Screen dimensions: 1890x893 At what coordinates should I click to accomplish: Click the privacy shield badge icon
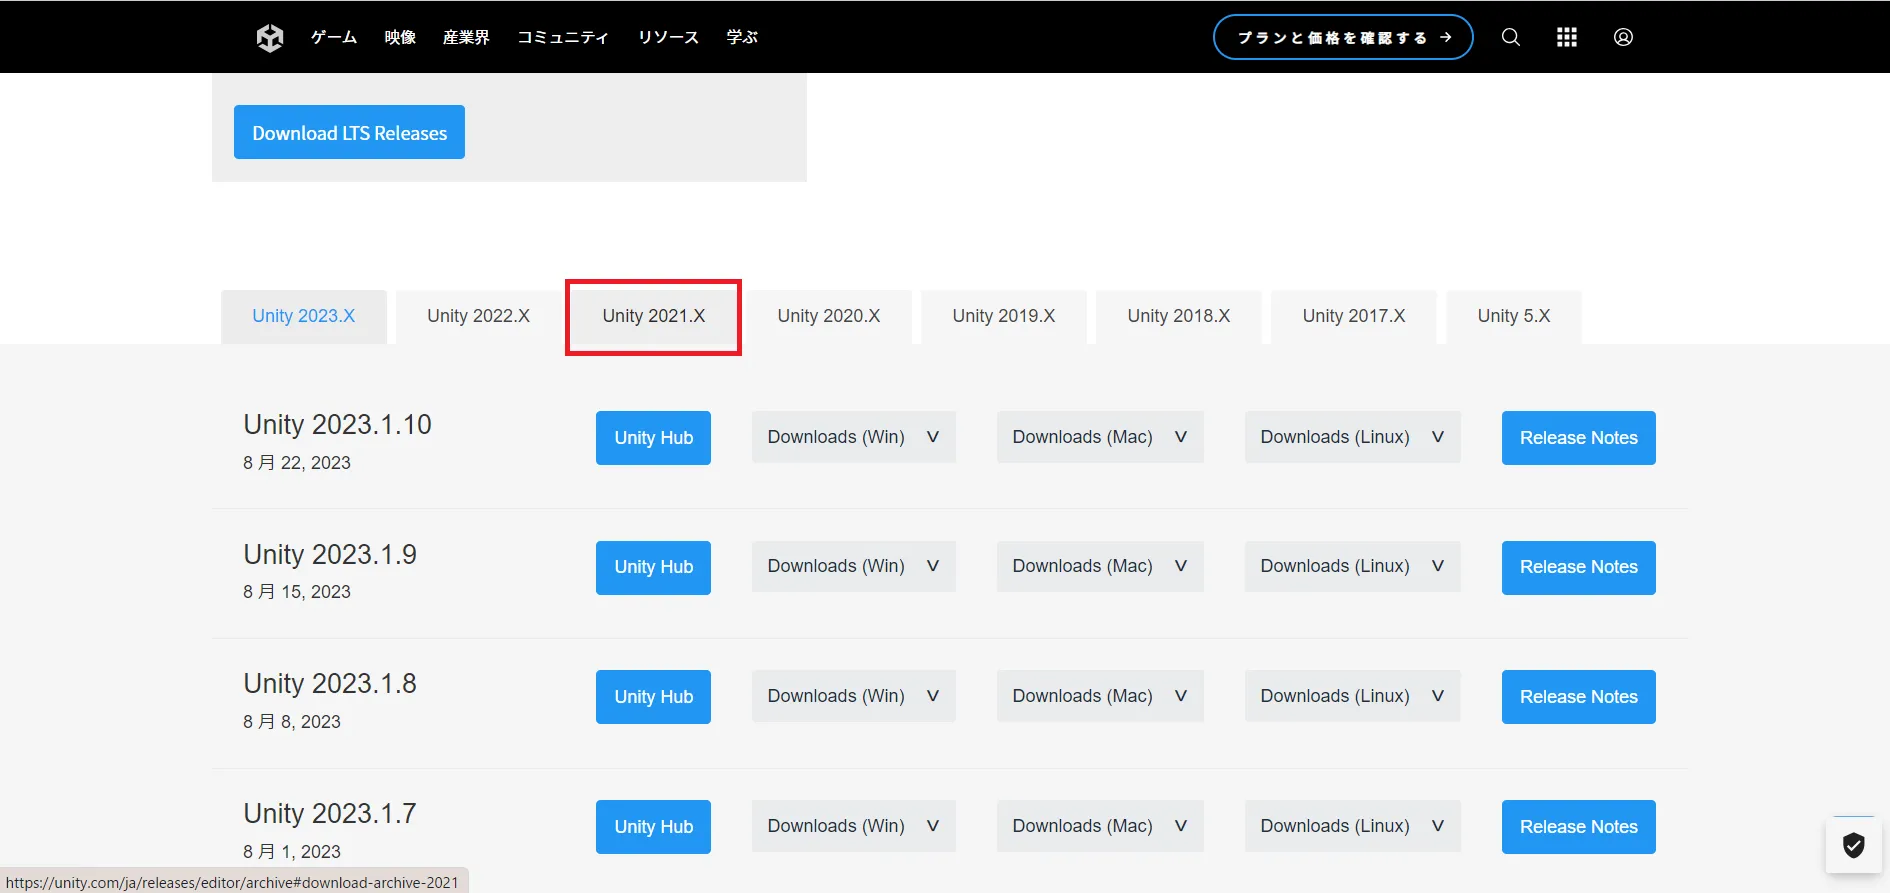click(1854, 846)
